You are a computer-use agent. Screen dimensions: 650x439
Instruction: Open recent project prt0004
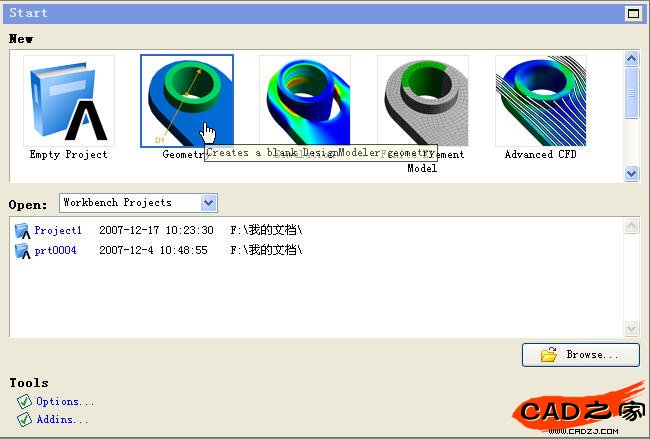pos(55,250)
